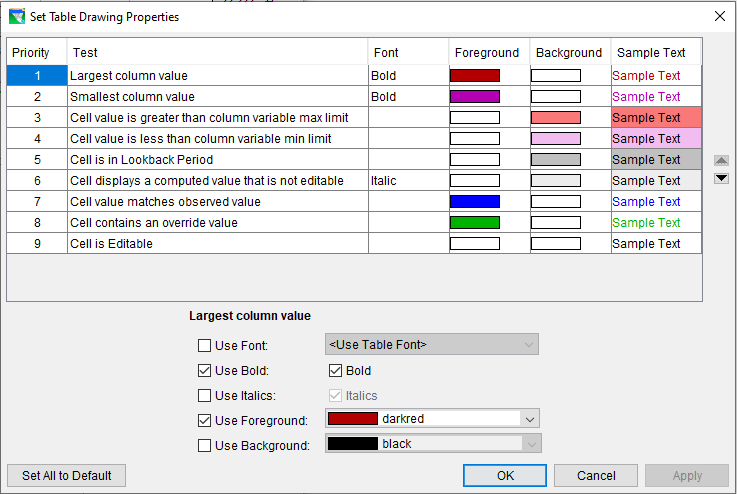The image size is (737, 494).
Task: Click the Set All to Default button
Action: [66, 476]
